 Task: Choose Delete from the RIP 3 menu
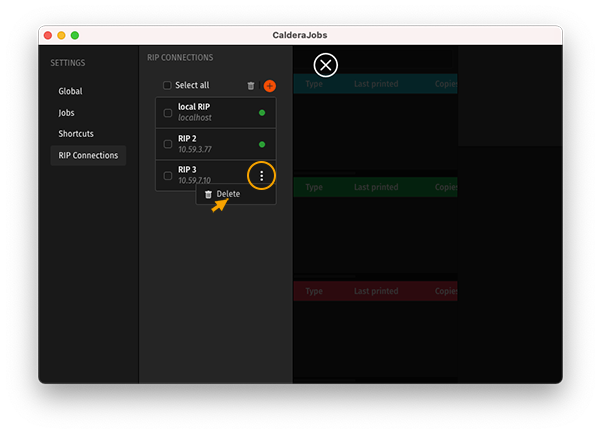point(227,194)
